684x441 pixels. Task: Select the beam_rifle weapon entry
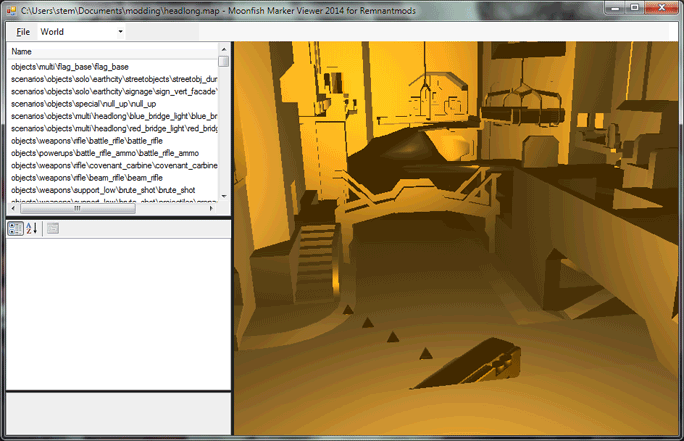[79, 178]
